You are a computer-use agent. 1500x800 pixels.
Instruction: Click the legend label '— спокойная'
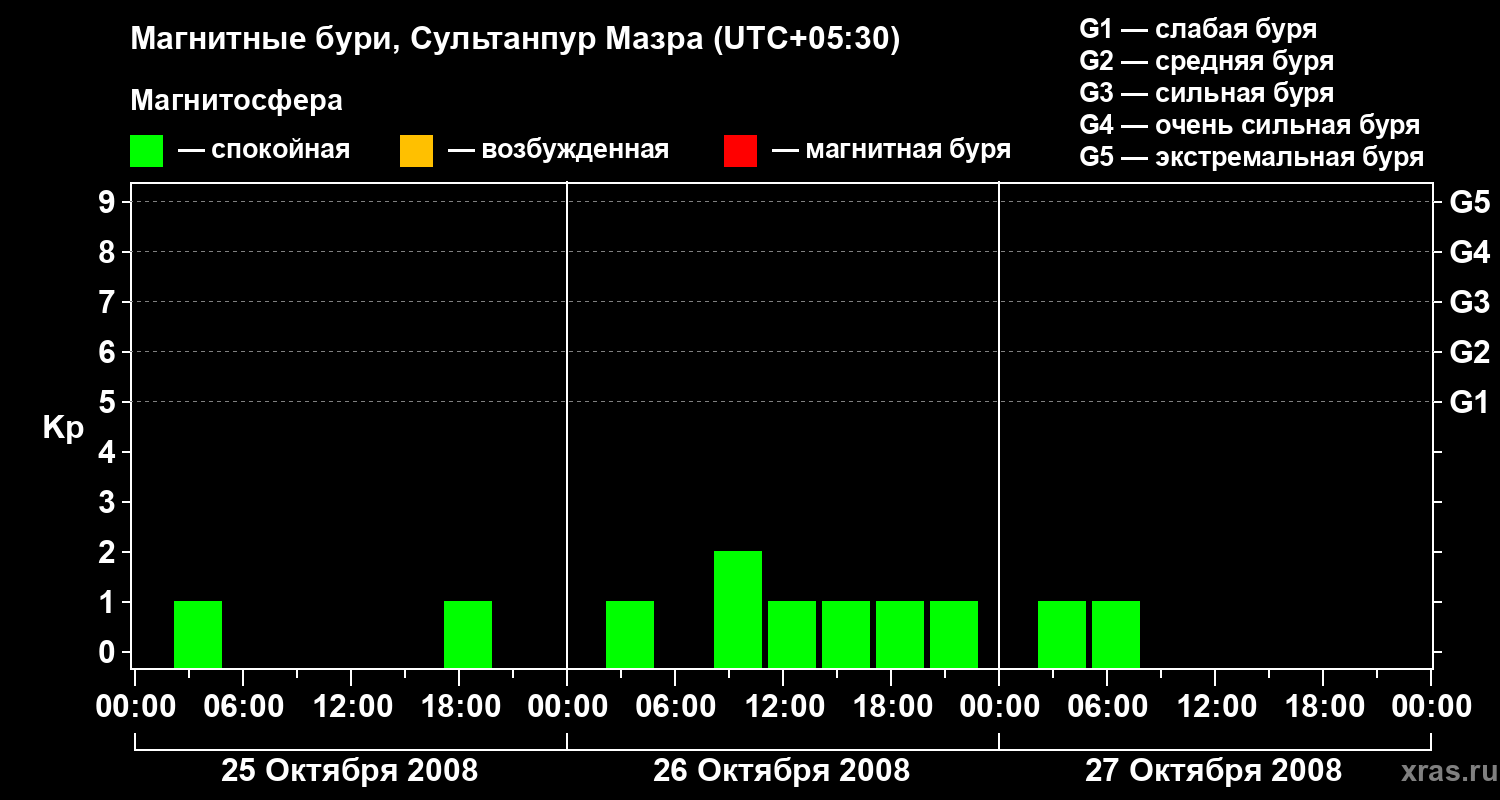click(x=264, y=150)
